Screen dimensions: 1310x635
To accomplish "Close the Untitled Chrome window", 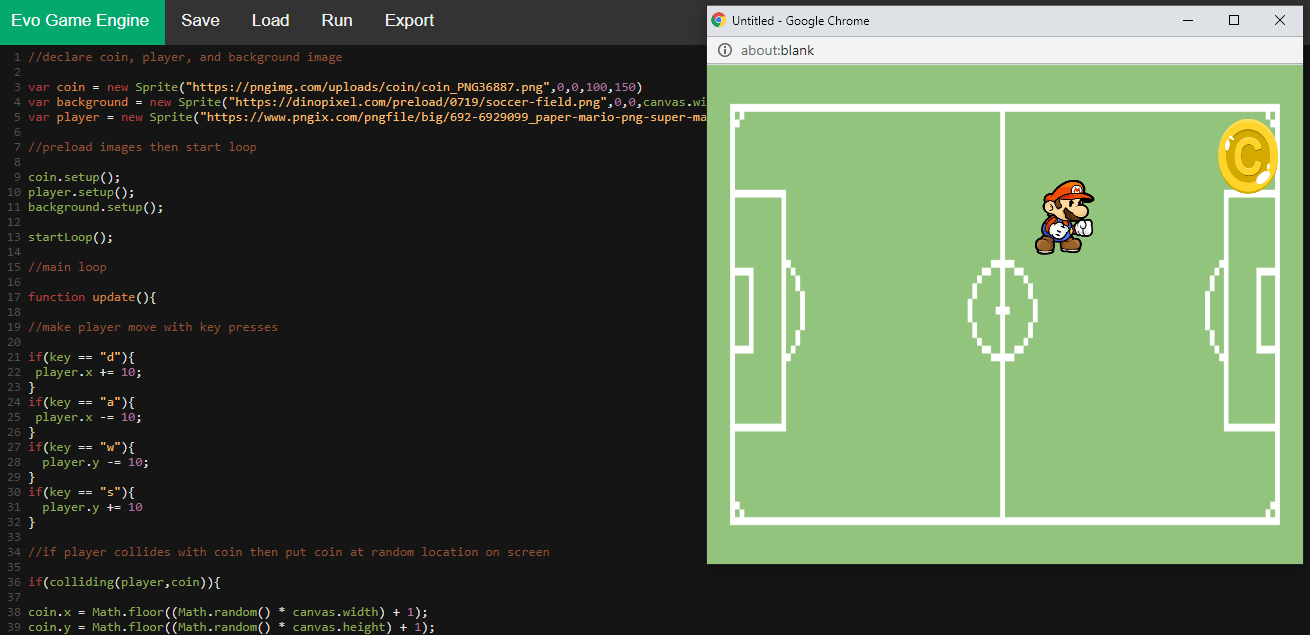I will coord(1280,20).
